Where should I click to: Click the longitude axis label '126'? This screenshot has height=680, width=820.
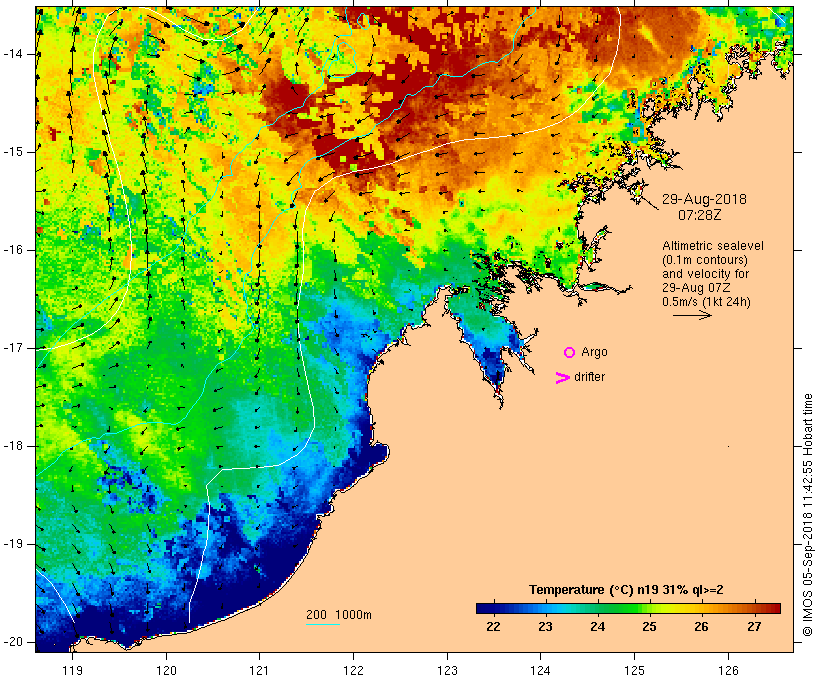[728, 670]
